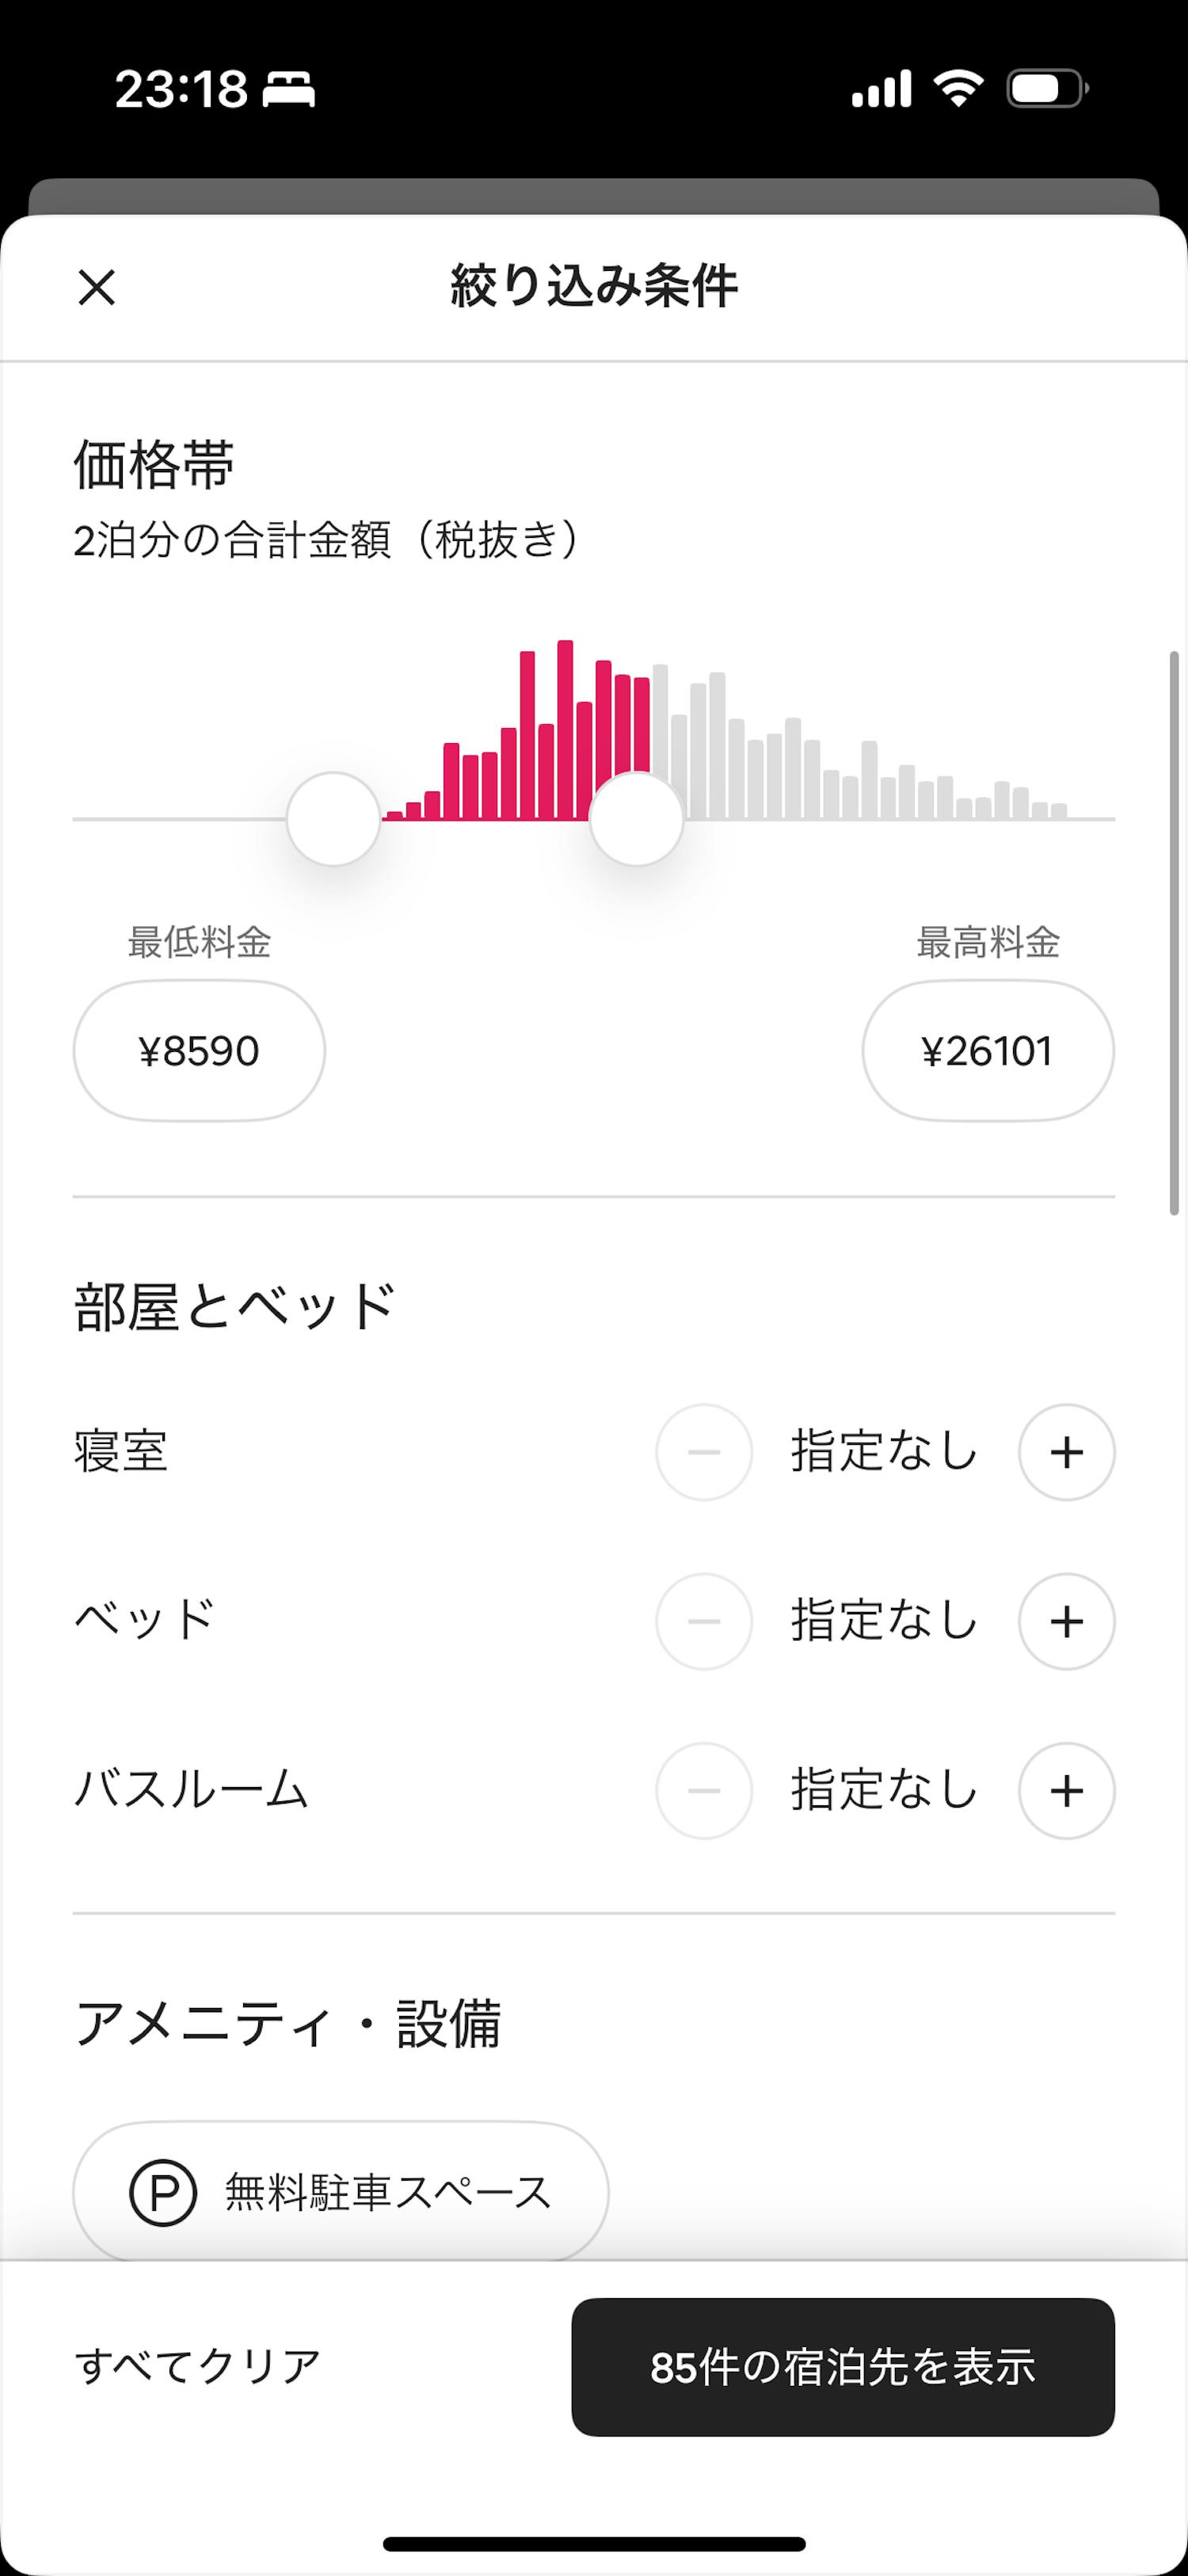Decrease the 寝室 count with minus

pyautogui.click(x=704, y=1452)
